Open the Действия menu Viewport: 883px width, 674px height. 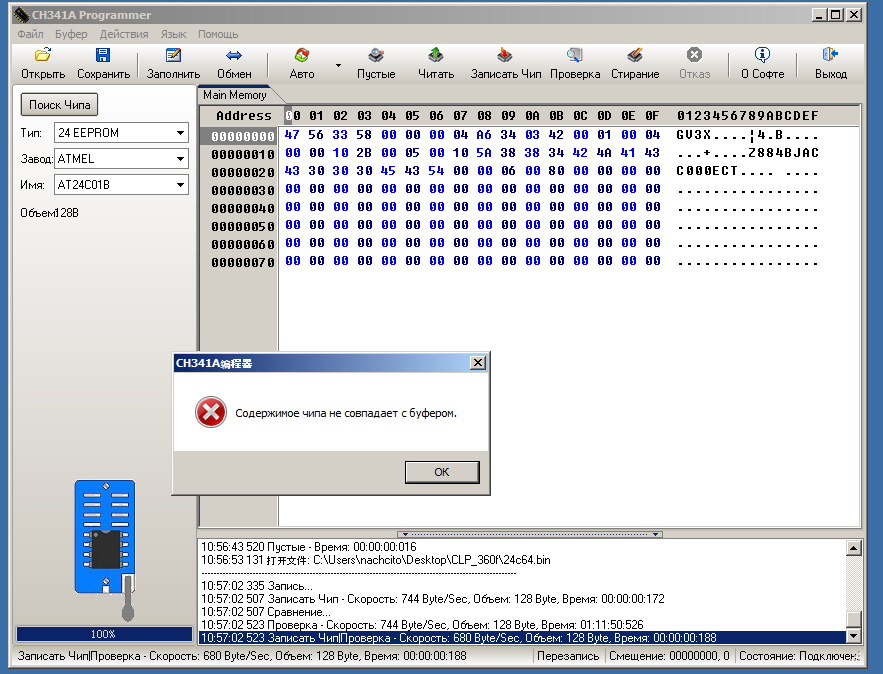click(124, 34)
